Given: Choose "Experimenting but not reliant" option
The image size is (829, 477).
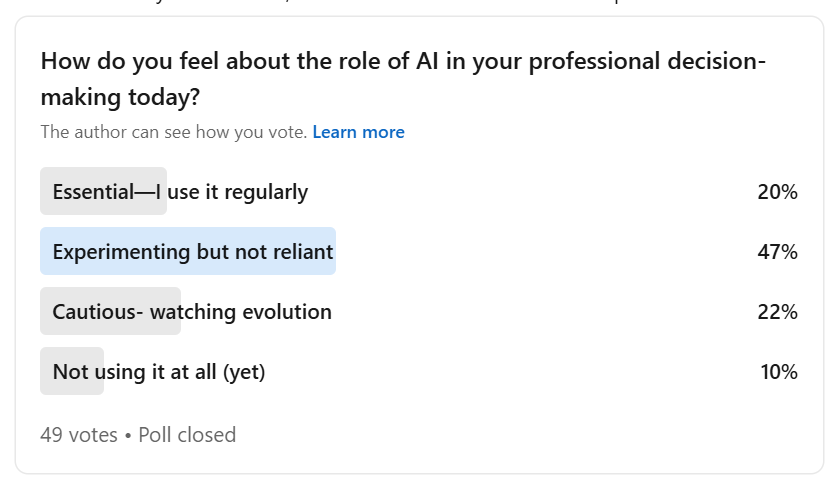Looking at the screenshot, I should 193,252.
